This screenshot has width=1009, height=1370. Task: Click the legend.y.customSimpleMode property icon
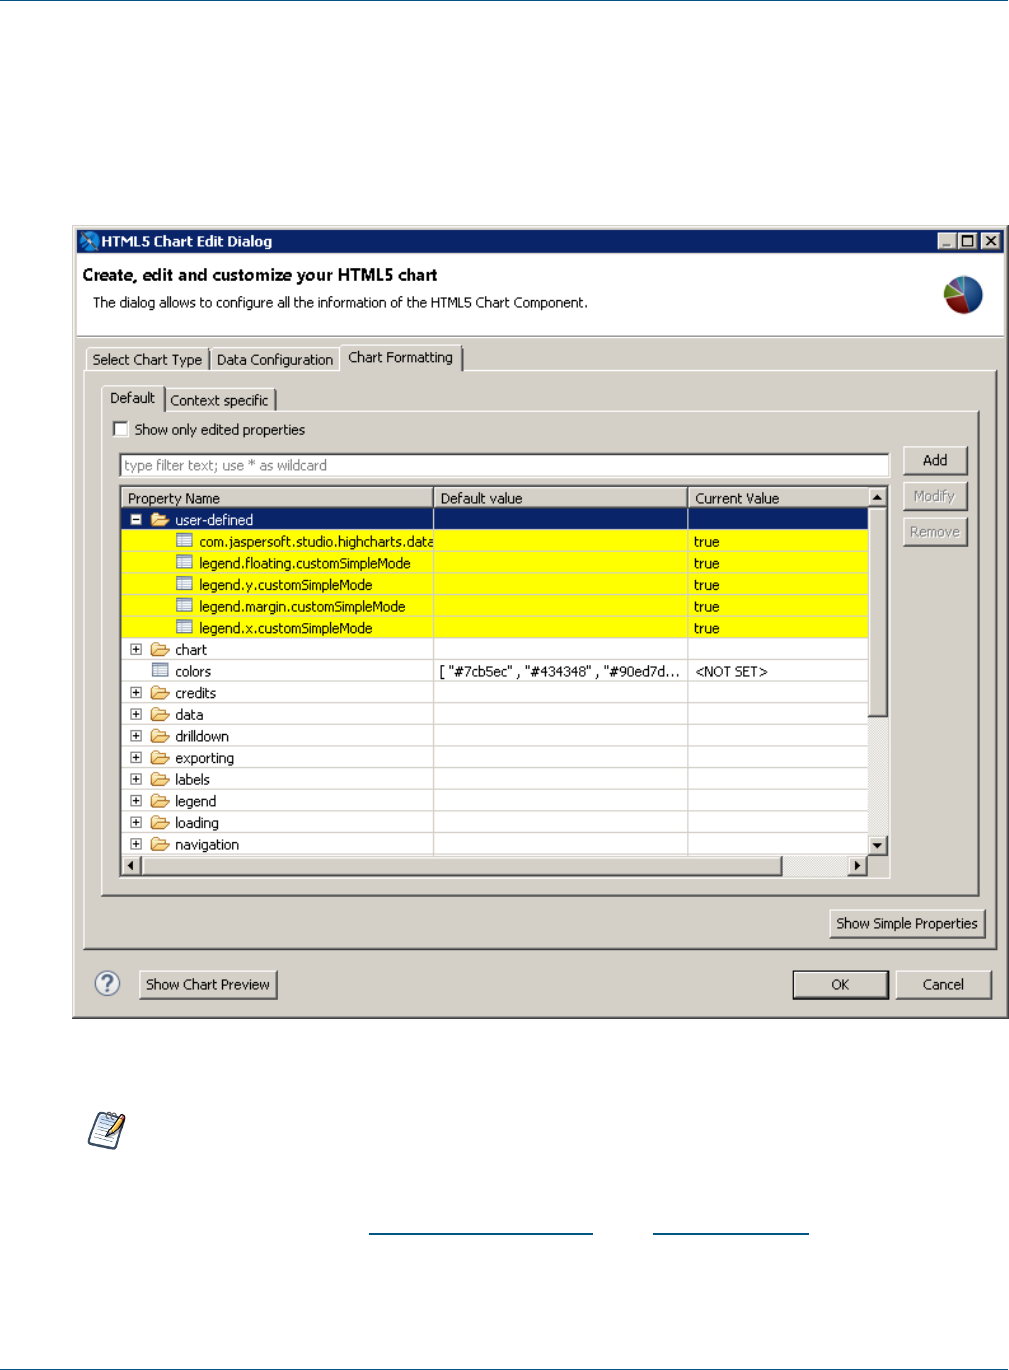184,585
